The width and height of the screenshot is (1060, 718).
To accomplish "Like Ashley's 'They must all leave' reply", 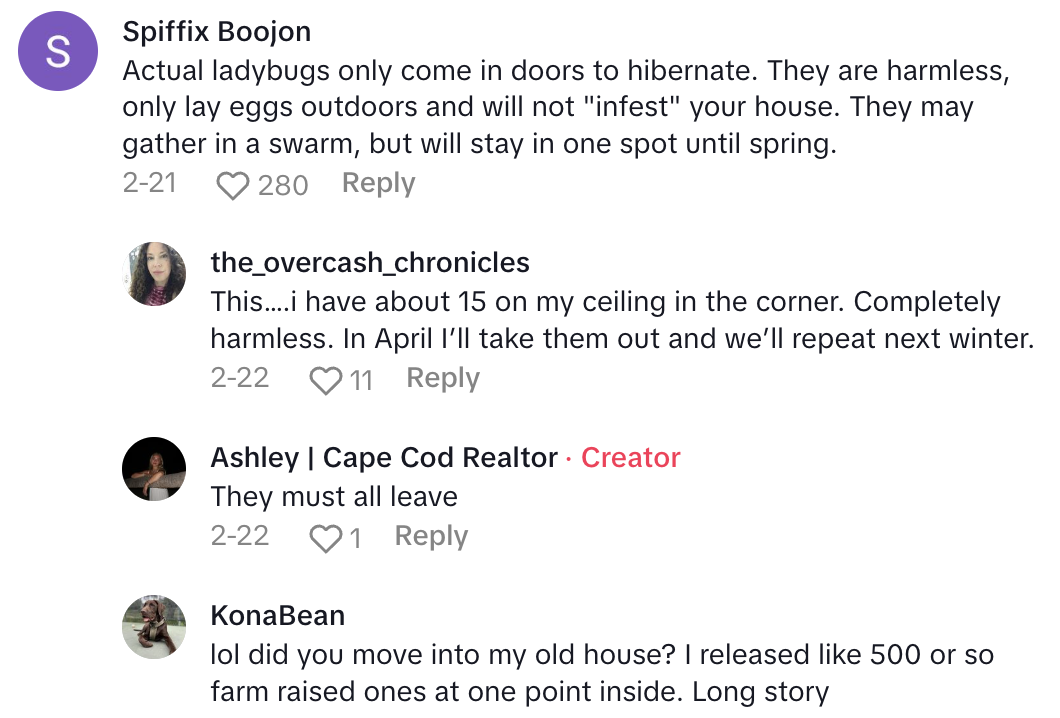I will click(326, 538).
